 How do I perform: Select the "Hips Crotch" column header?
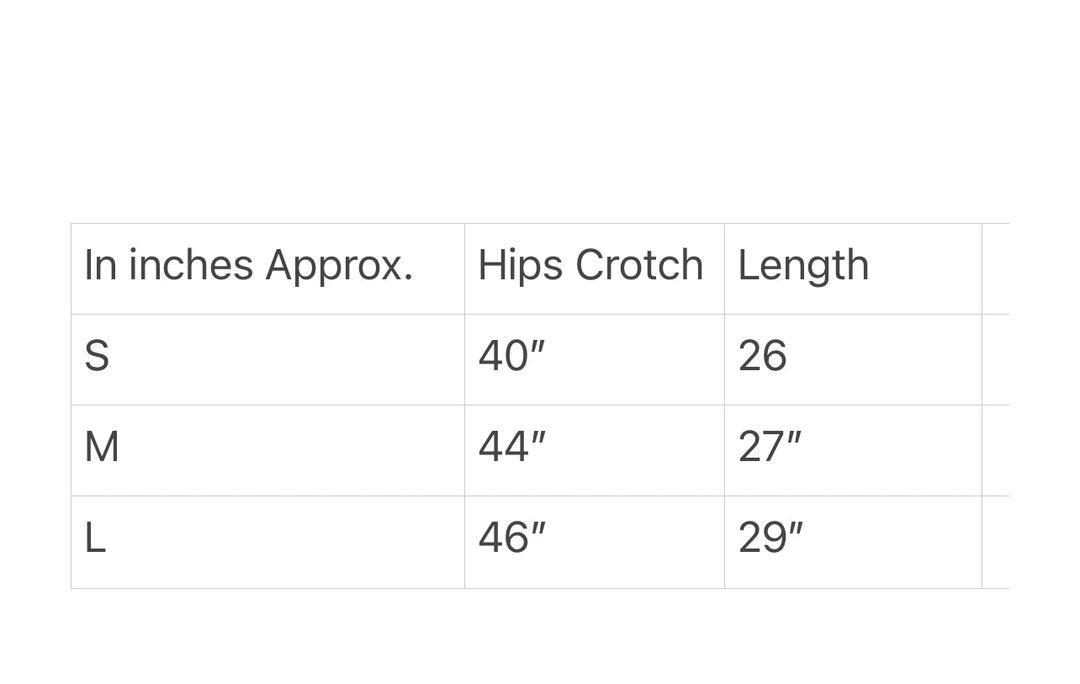(x=590, y=266)
